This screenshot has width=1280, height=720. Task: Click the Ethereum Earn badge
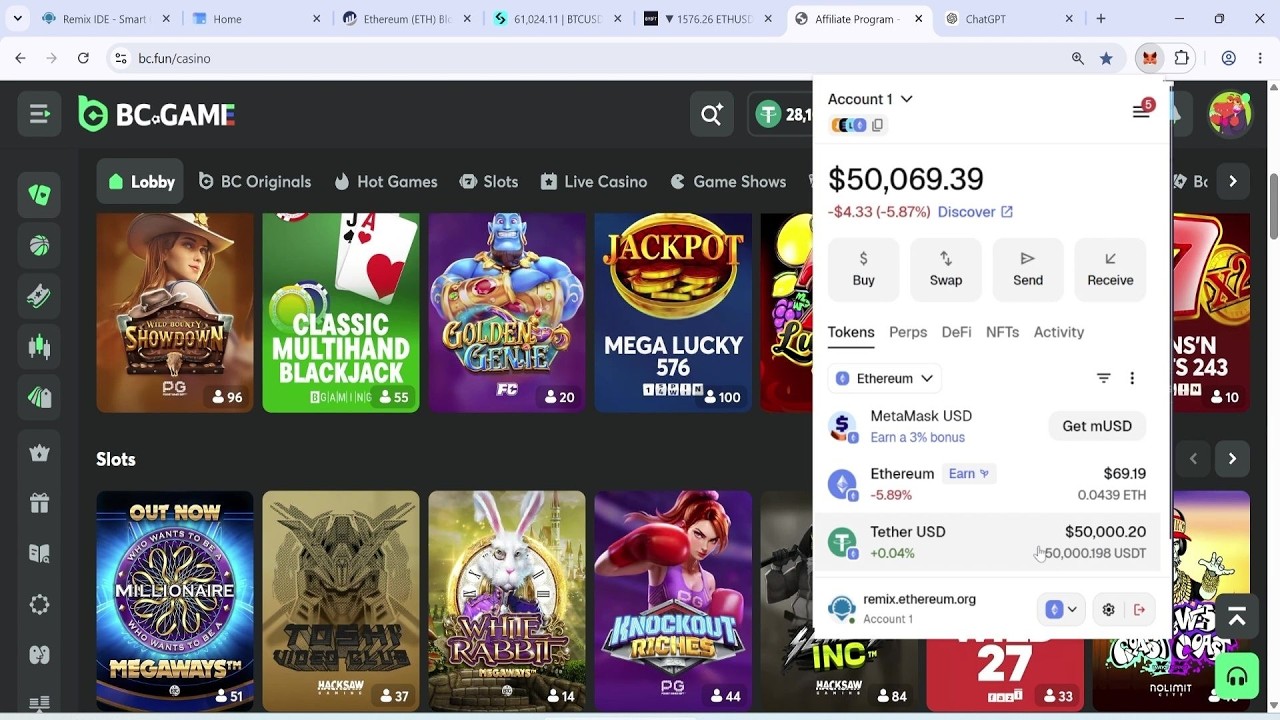[968, 474]
